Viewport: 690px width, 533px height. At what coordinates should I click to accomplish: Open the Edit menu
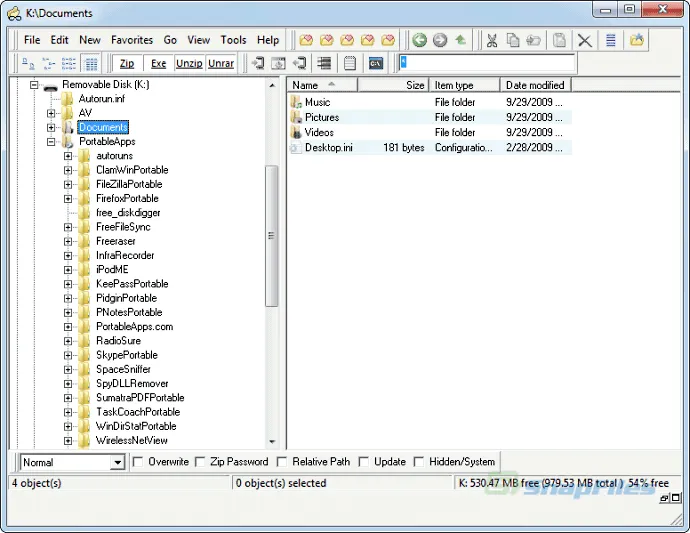59,40
